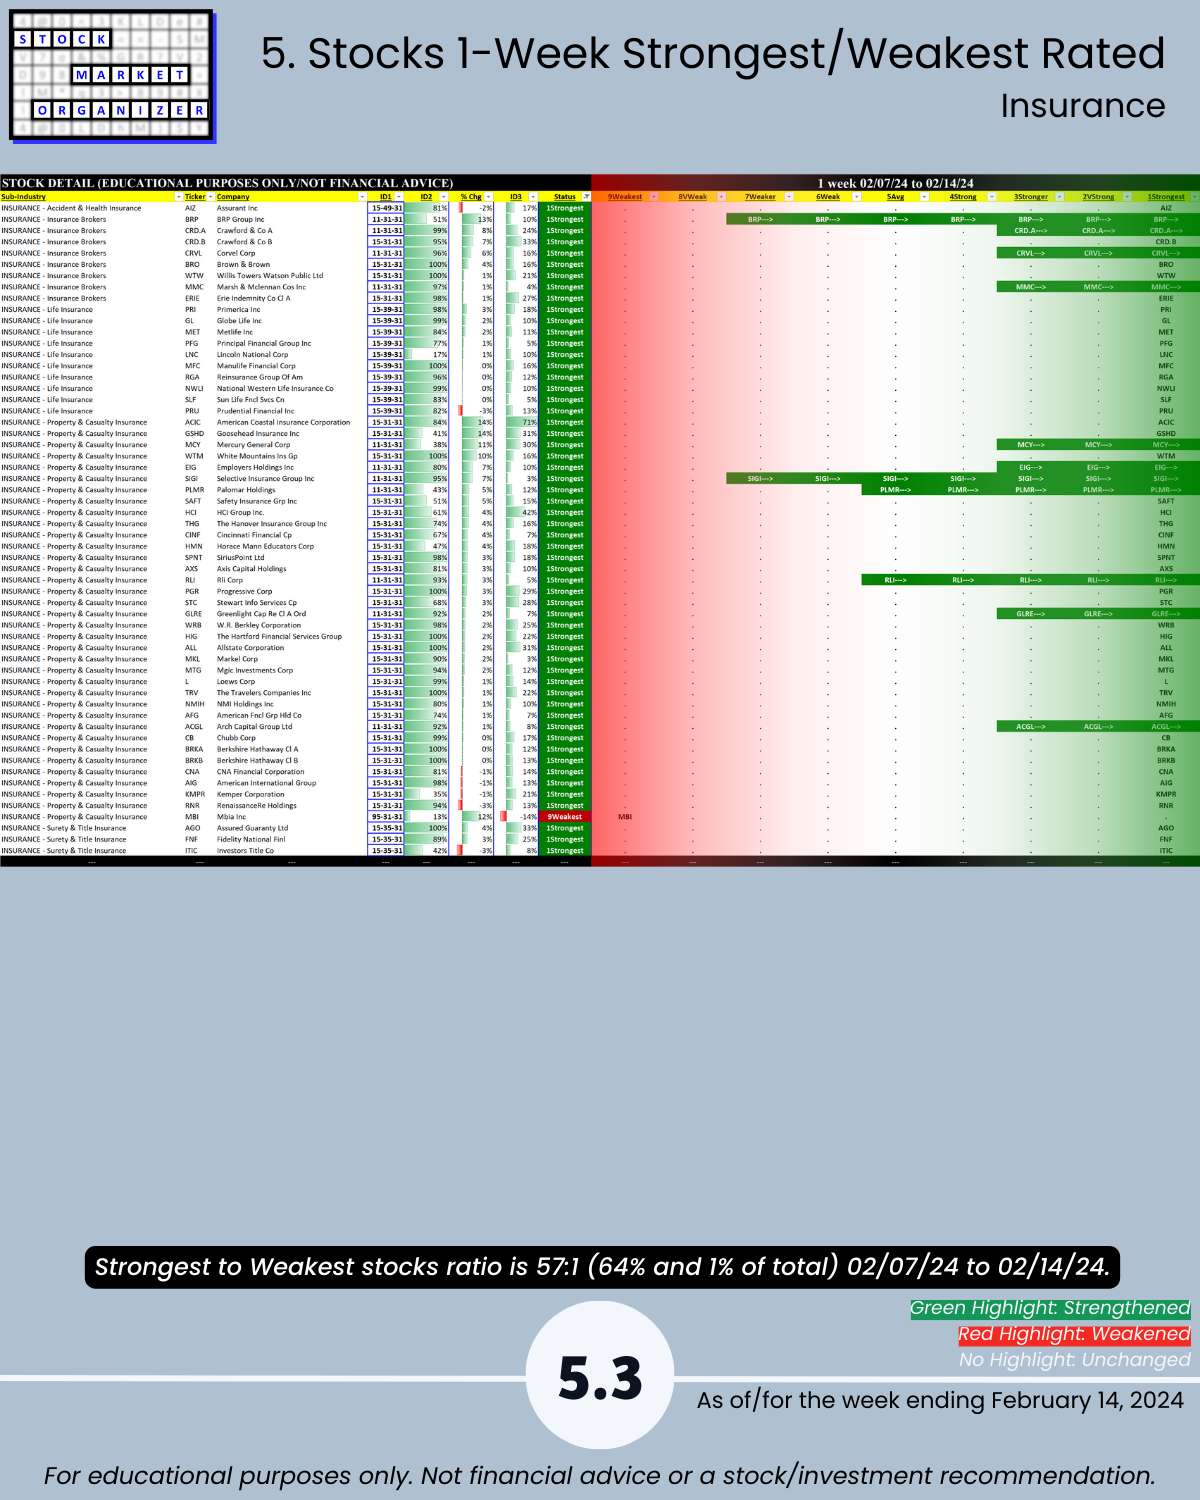The width and height of the screenshot is (1200, 1500).
Task: Open the Sub-Industry column filter dropdown
Action: pos(178,197)
